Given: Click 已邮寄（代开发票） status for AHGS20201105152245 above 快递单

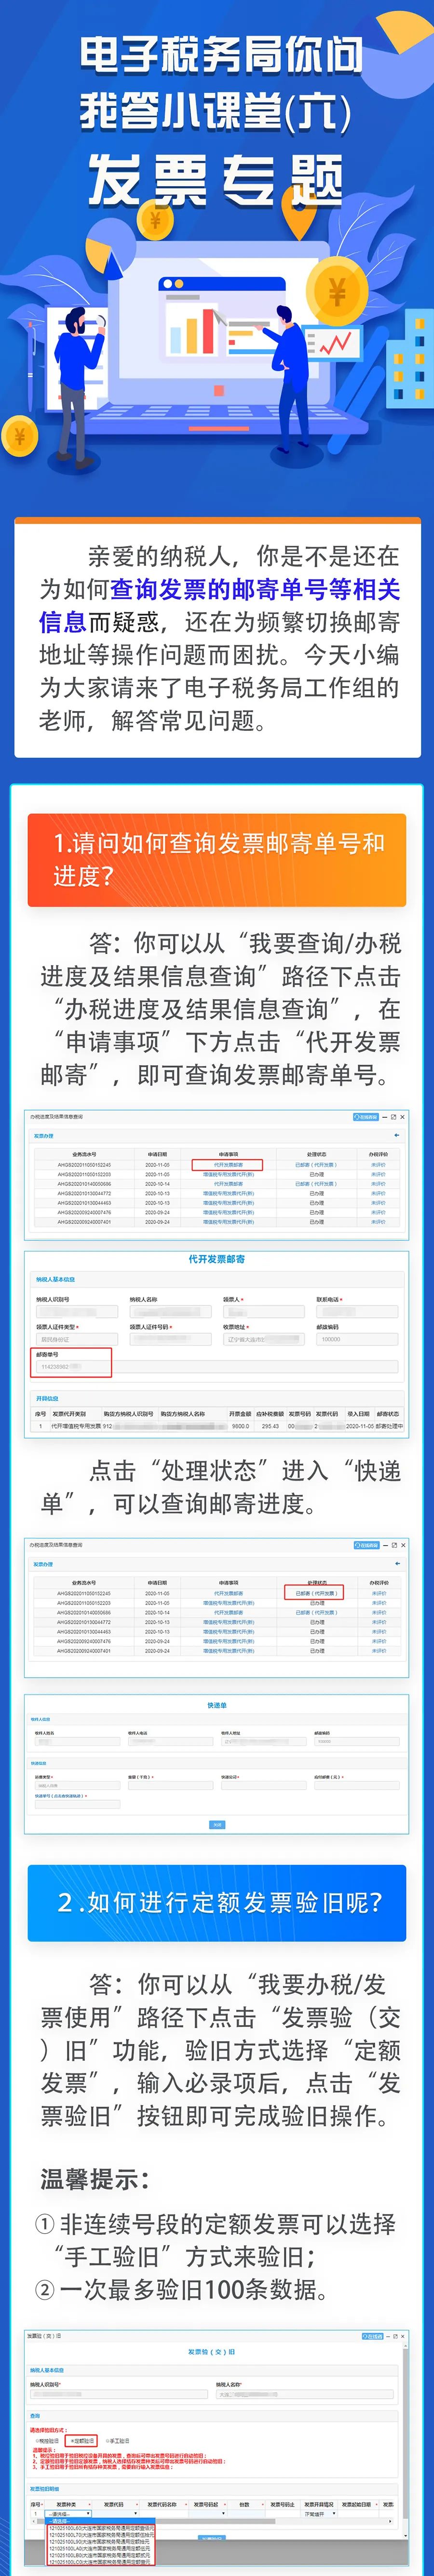Looking at the screenshot, I should click(x=316, y=1593).
